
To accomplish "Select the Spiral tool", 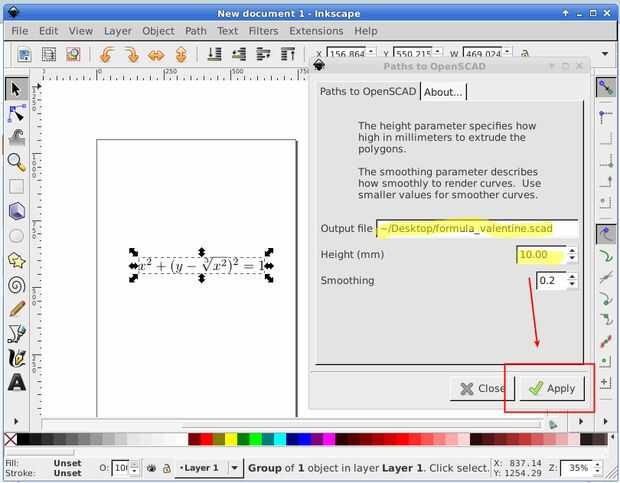I will [x=16, y=285].
